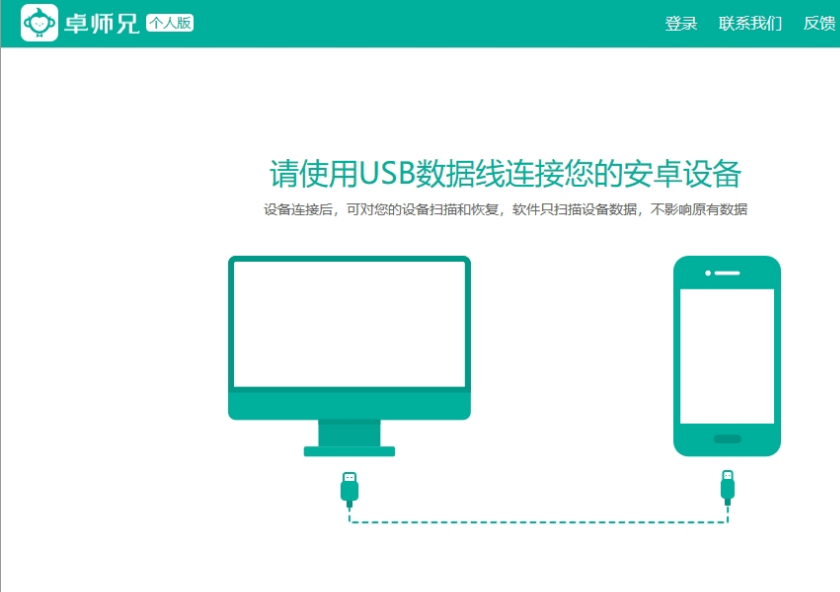Click the USB plug below the computer
The image size is (840, 592).
point(348,487)
